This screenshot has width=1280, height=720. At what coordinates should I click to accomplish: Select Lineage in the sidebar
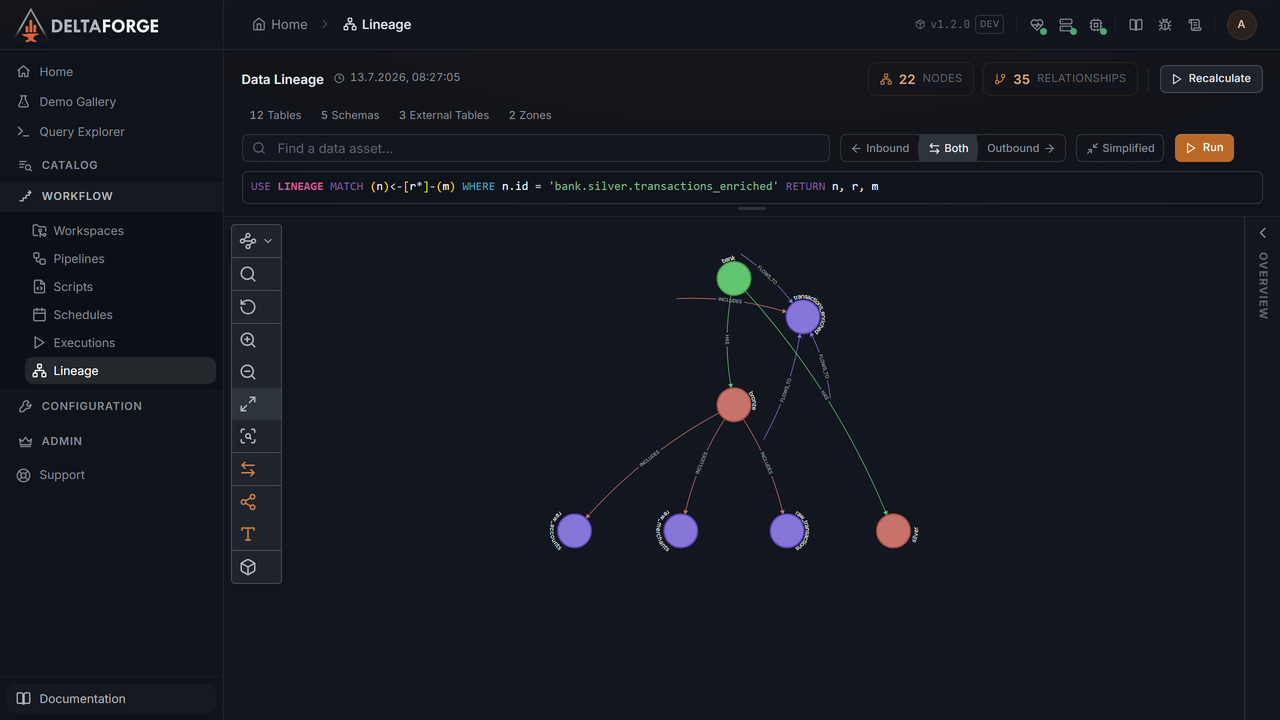(x=120, y=371)
